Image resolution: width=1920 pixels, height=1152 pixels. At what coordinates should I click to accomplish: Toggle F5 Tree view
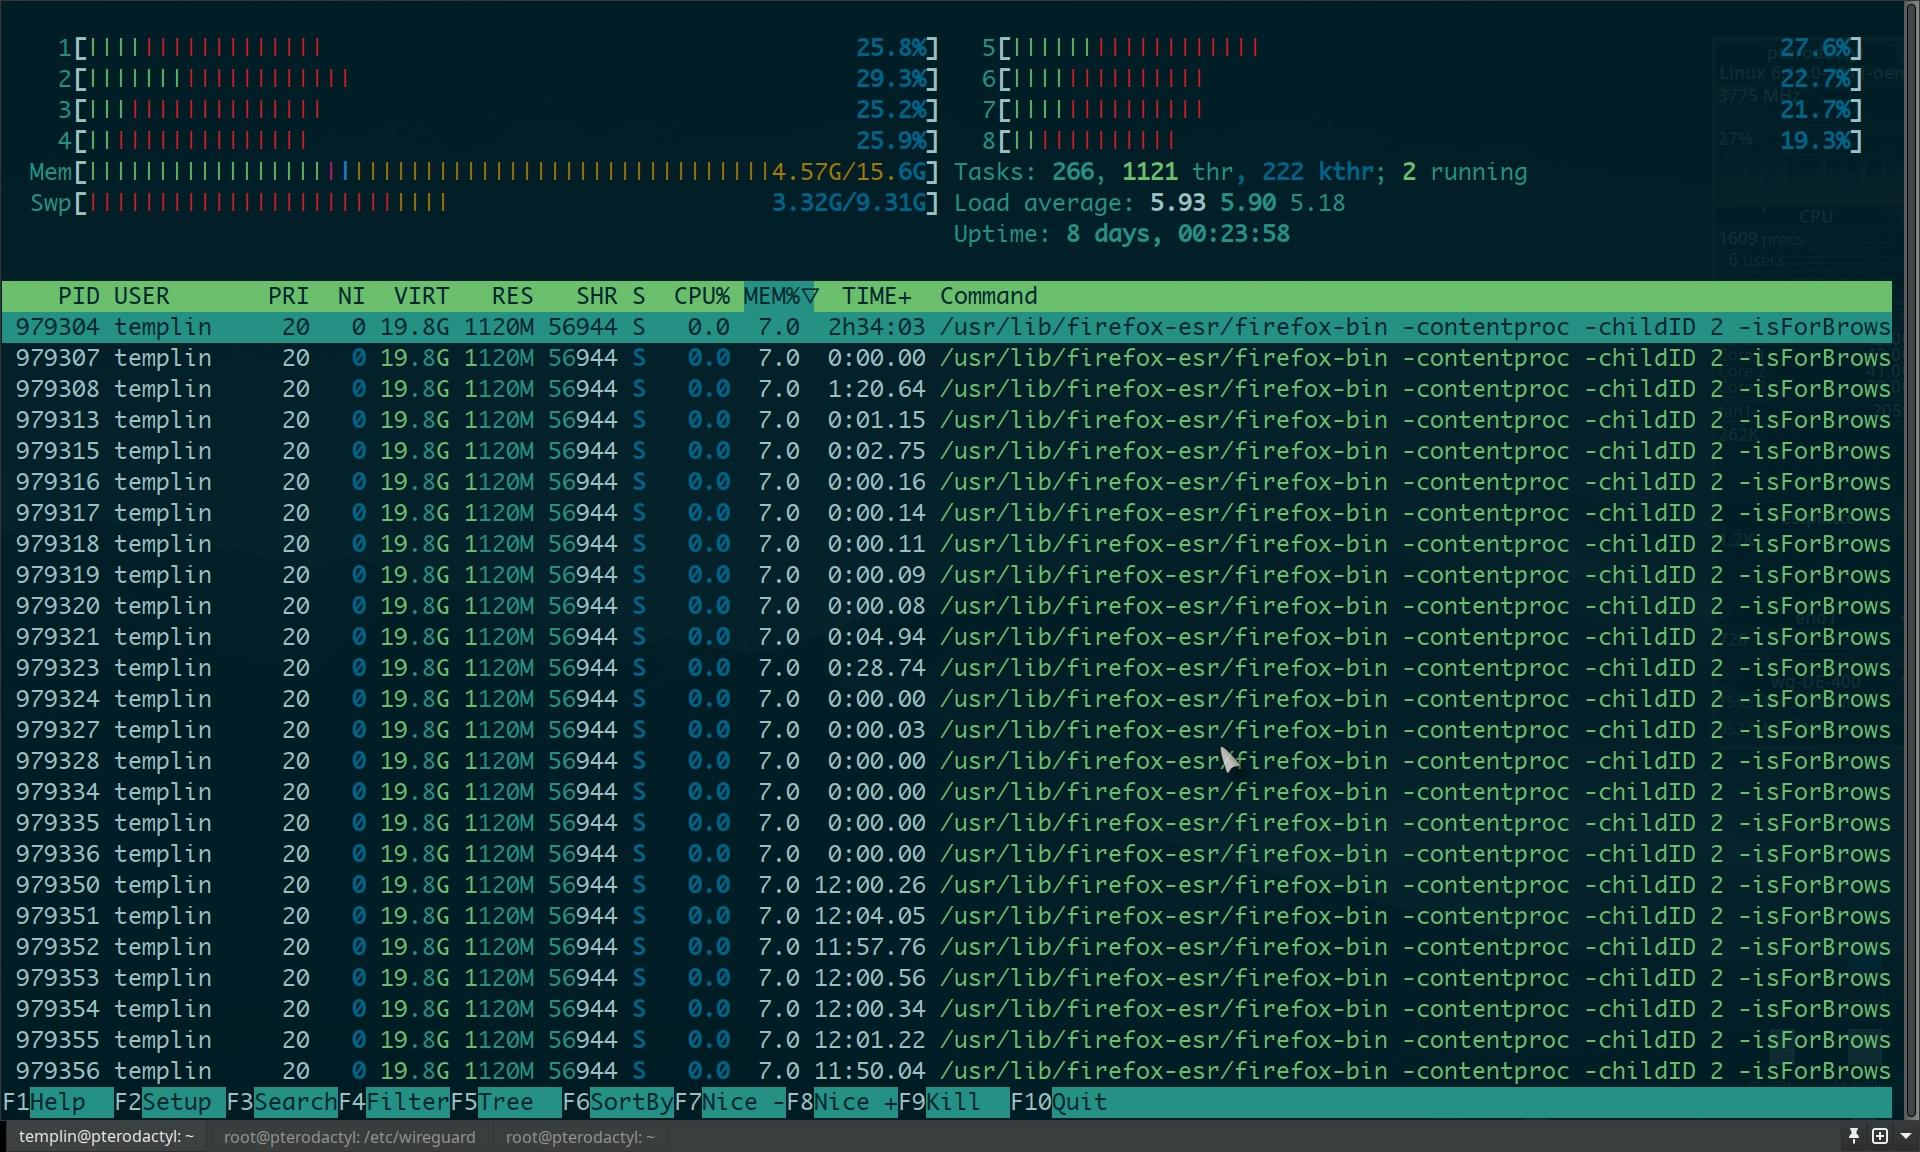tap(505, 1102)
